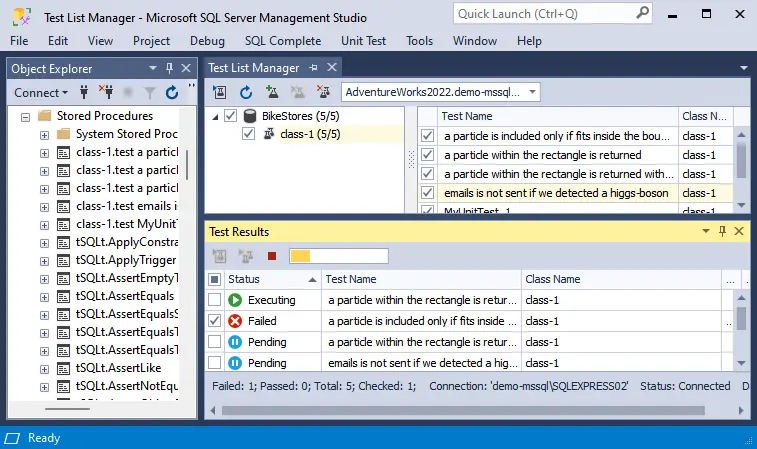Open Test Results window position dropdown arrow
This screenshot has height=449, width=757.
coord(706,231)
